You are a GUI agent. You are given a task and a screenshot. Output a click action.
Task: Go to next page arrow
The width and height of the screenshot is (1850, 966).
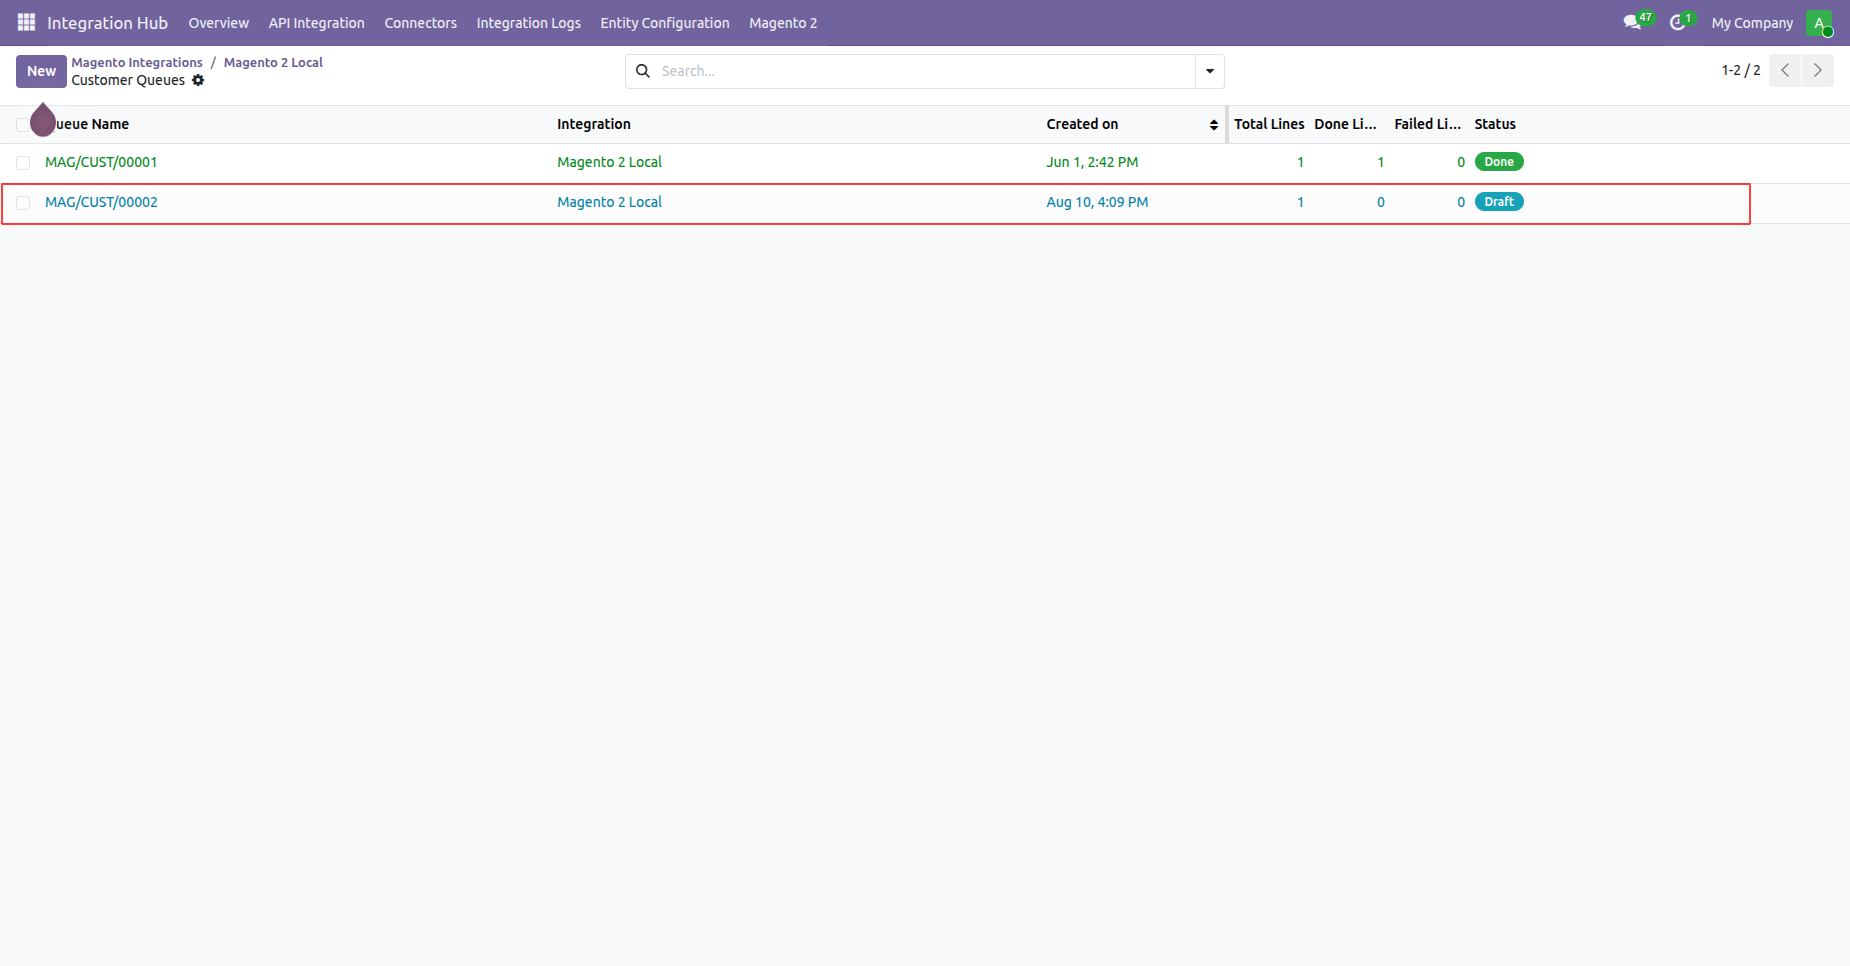(x=1818, y=70)
